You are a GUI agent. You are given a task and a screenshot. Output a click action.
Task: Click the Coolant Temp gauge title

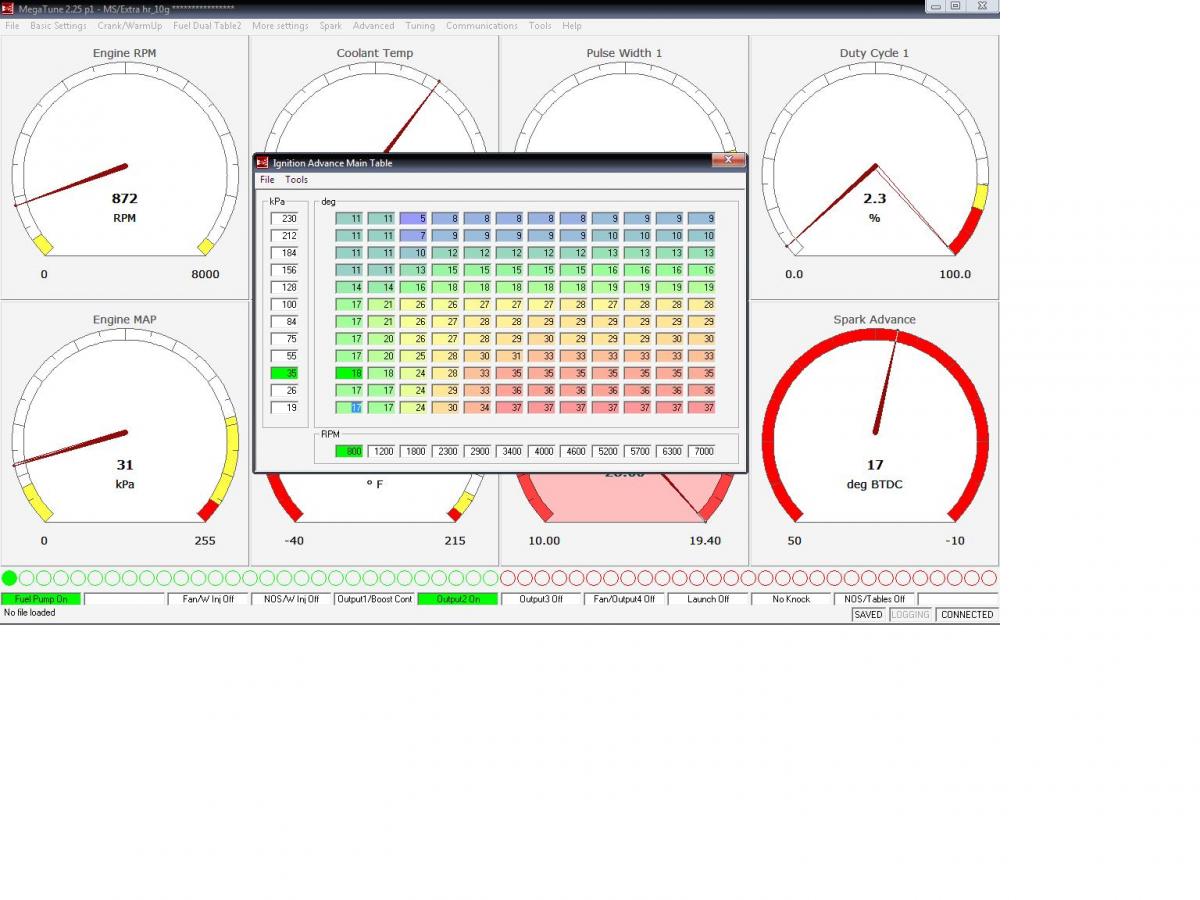click(x=374, y=53)
